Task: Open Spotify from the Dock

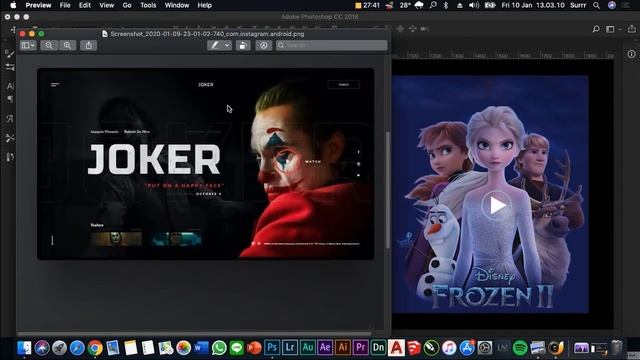Action: point(520,348)
